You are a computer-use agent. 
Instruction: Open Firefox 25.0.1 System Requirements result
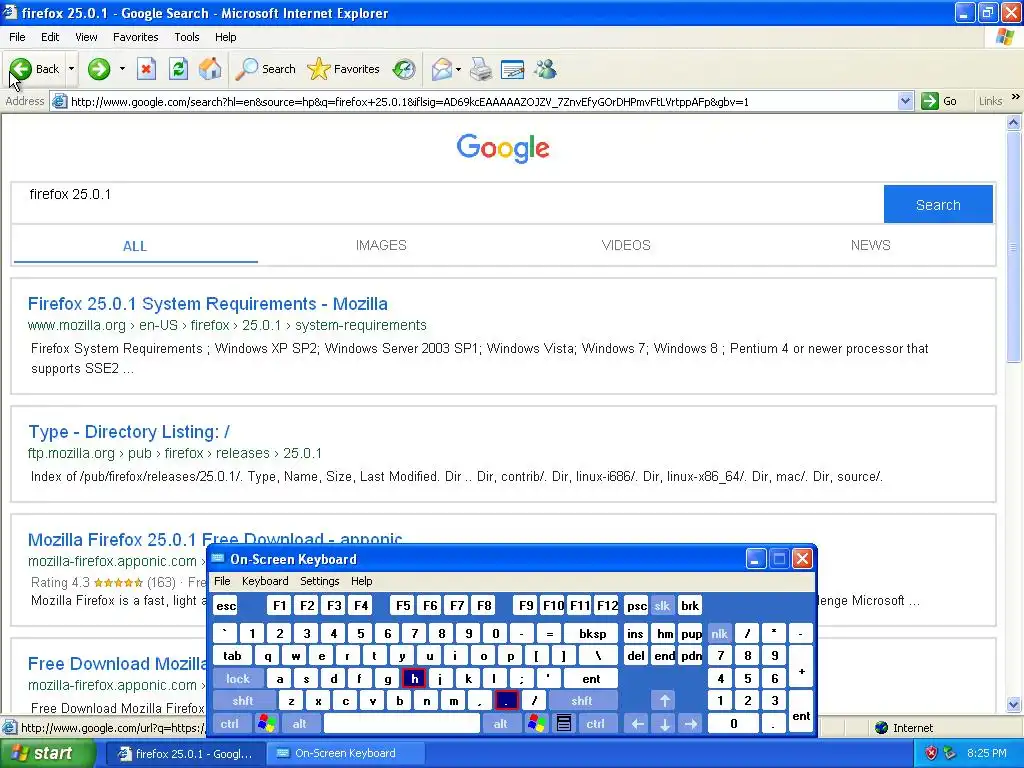click(208, 304)
